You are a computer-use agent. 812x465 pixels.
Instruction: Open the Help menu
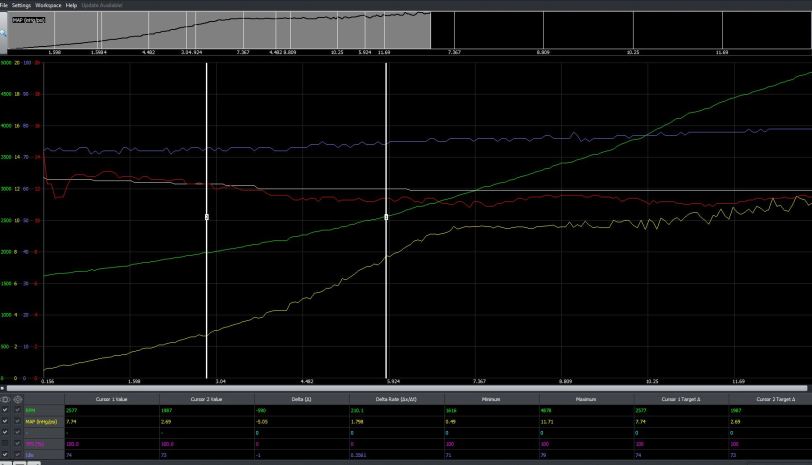(x=71, y=5)
